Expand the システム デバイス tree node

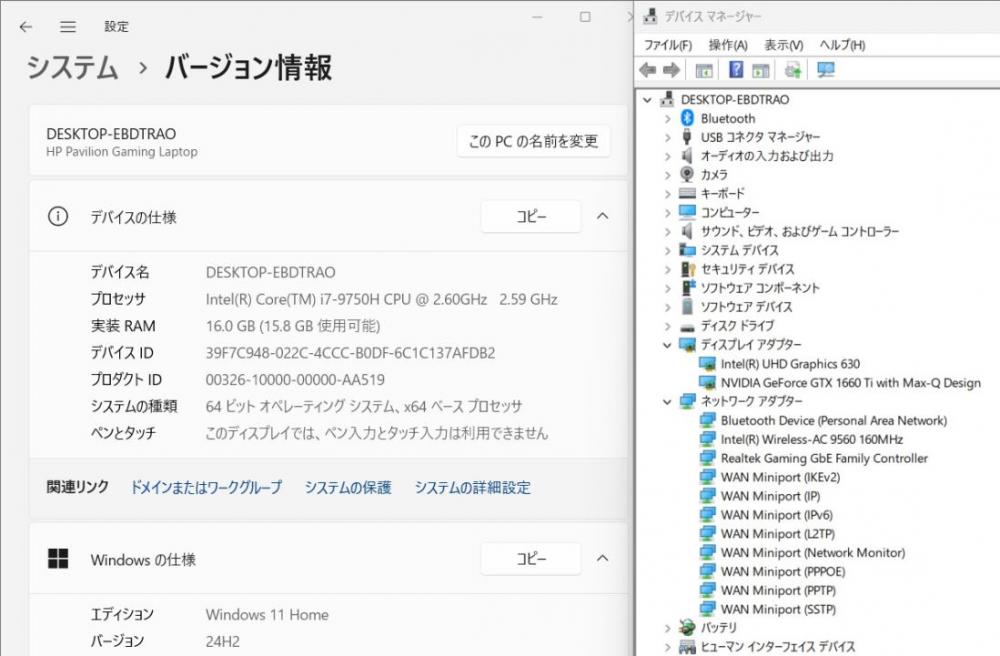click(668, 251)
